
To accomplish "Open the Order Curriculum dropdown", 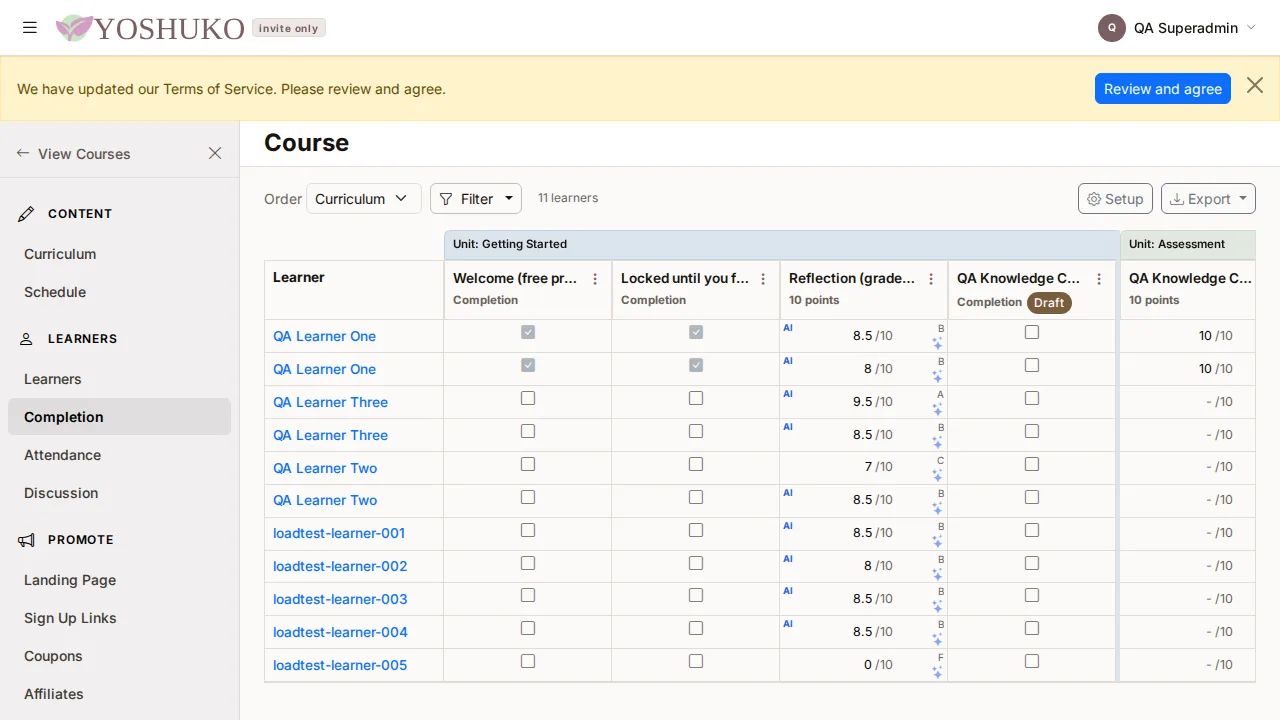I will coord(364,199).
